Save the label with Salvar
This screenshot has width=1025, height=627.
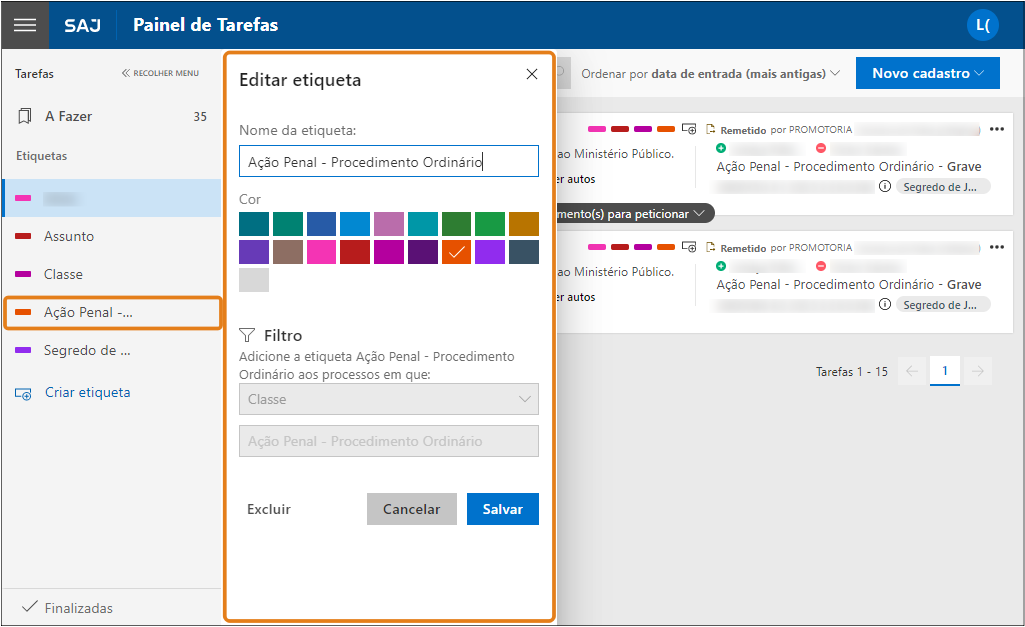502,509
